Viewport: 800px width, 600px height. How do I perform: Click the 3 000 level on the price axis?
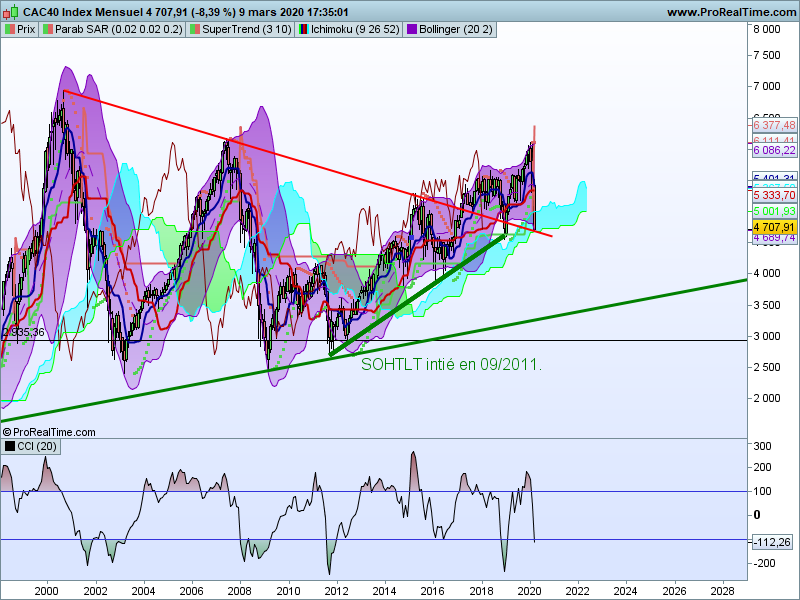pos(767,336)
